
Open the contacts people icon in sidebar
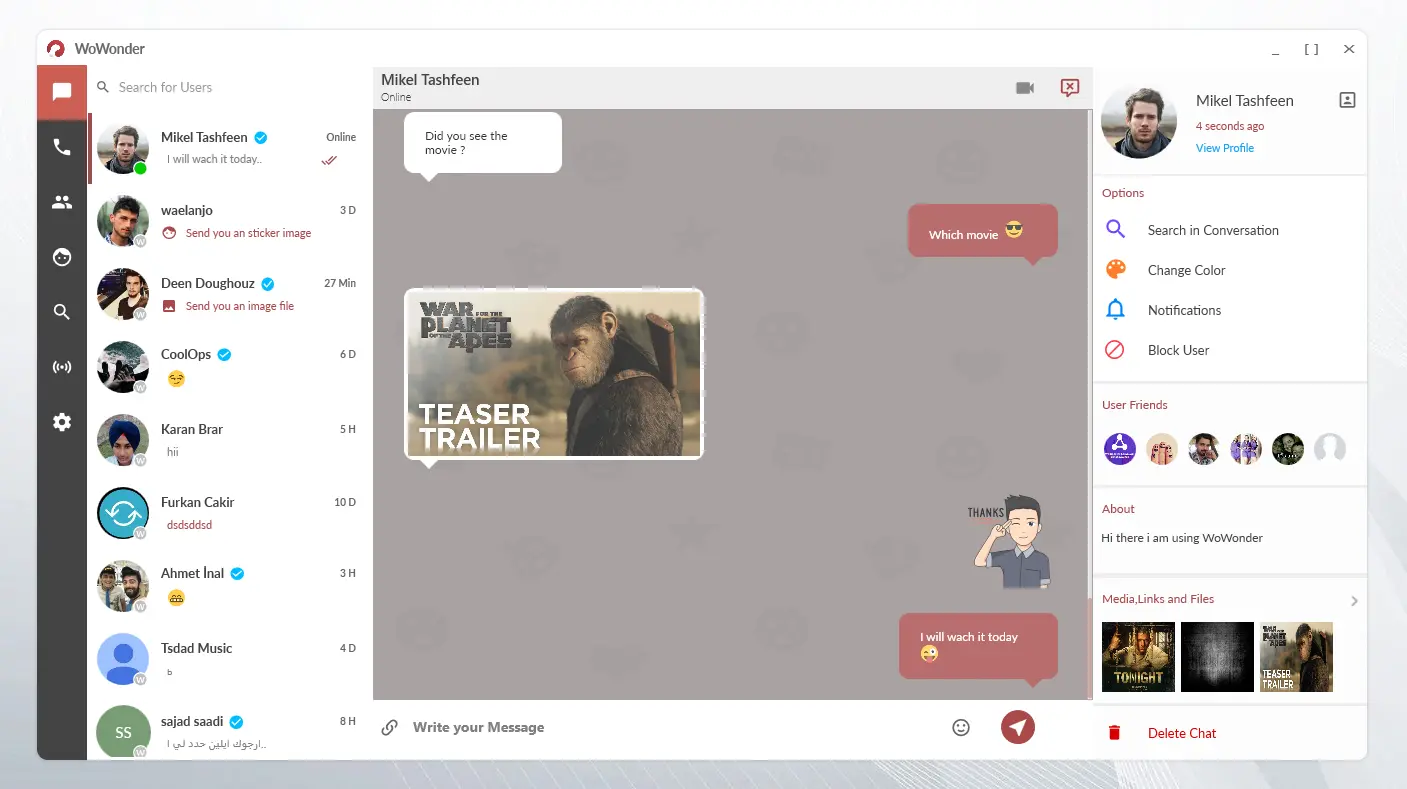click(62, 202)
